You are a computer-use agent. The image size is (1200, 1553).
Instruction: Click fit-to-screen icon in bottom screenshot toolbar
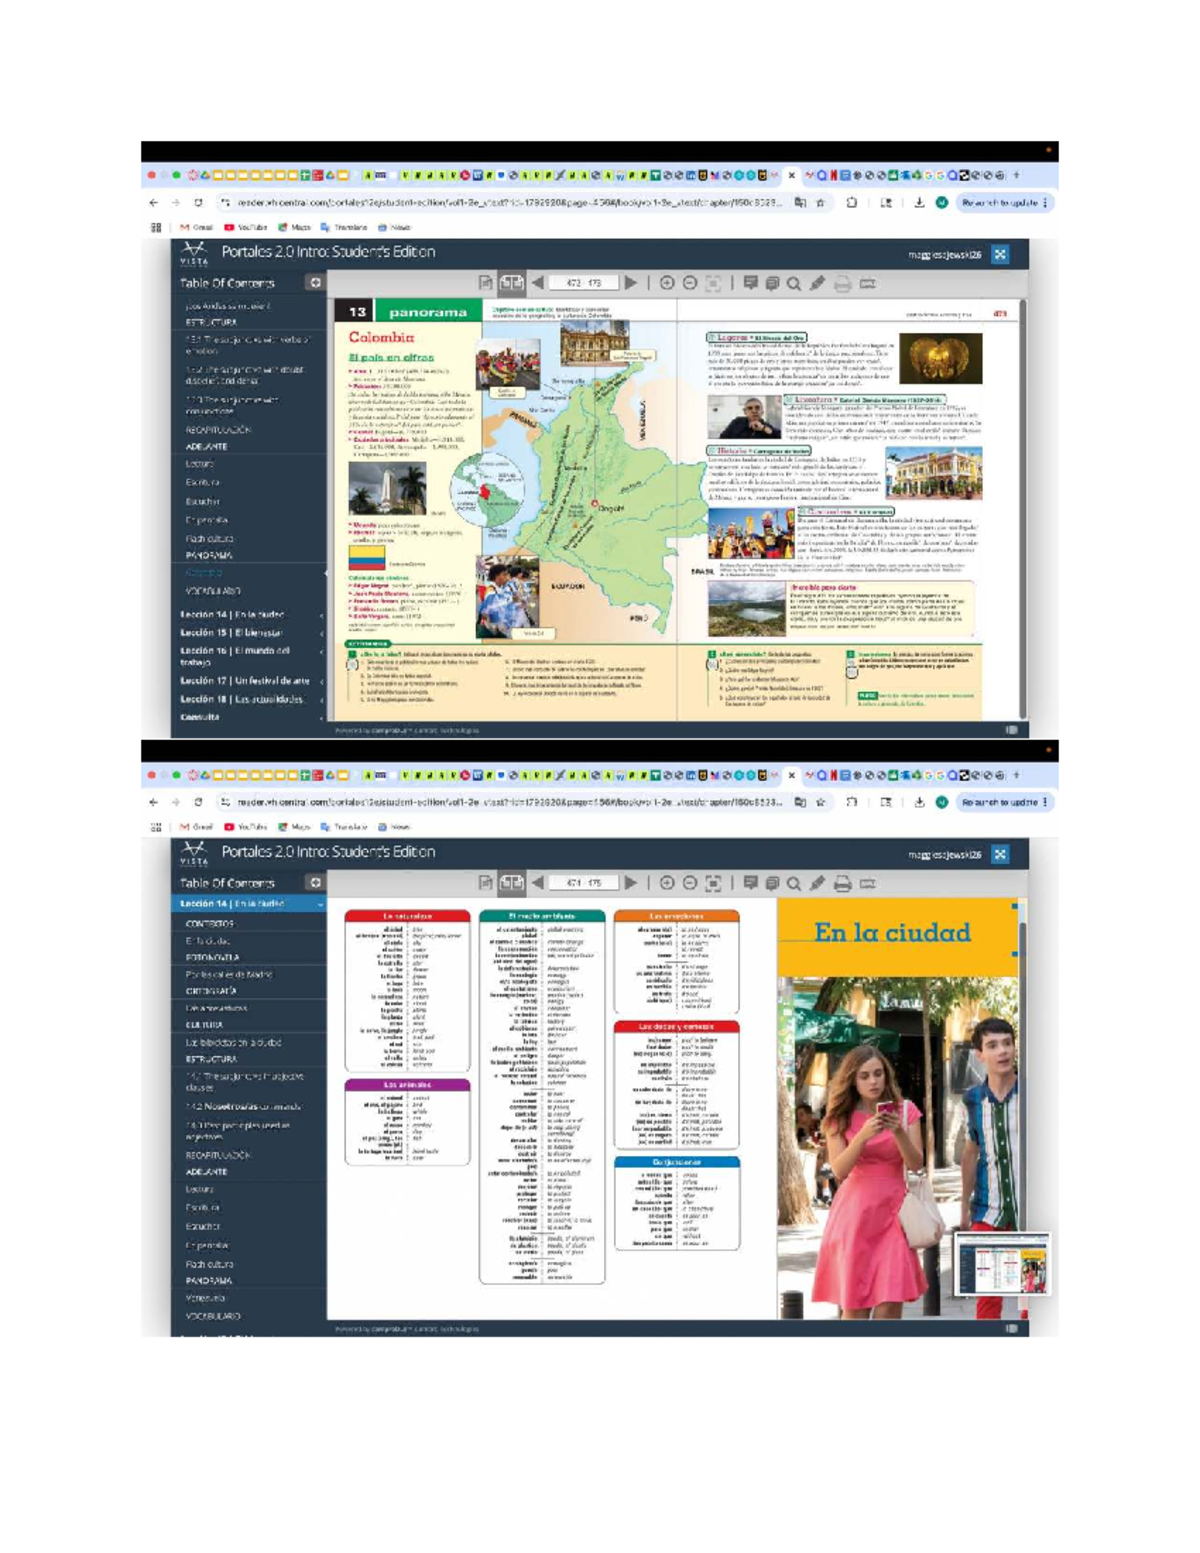coord(713,883)
